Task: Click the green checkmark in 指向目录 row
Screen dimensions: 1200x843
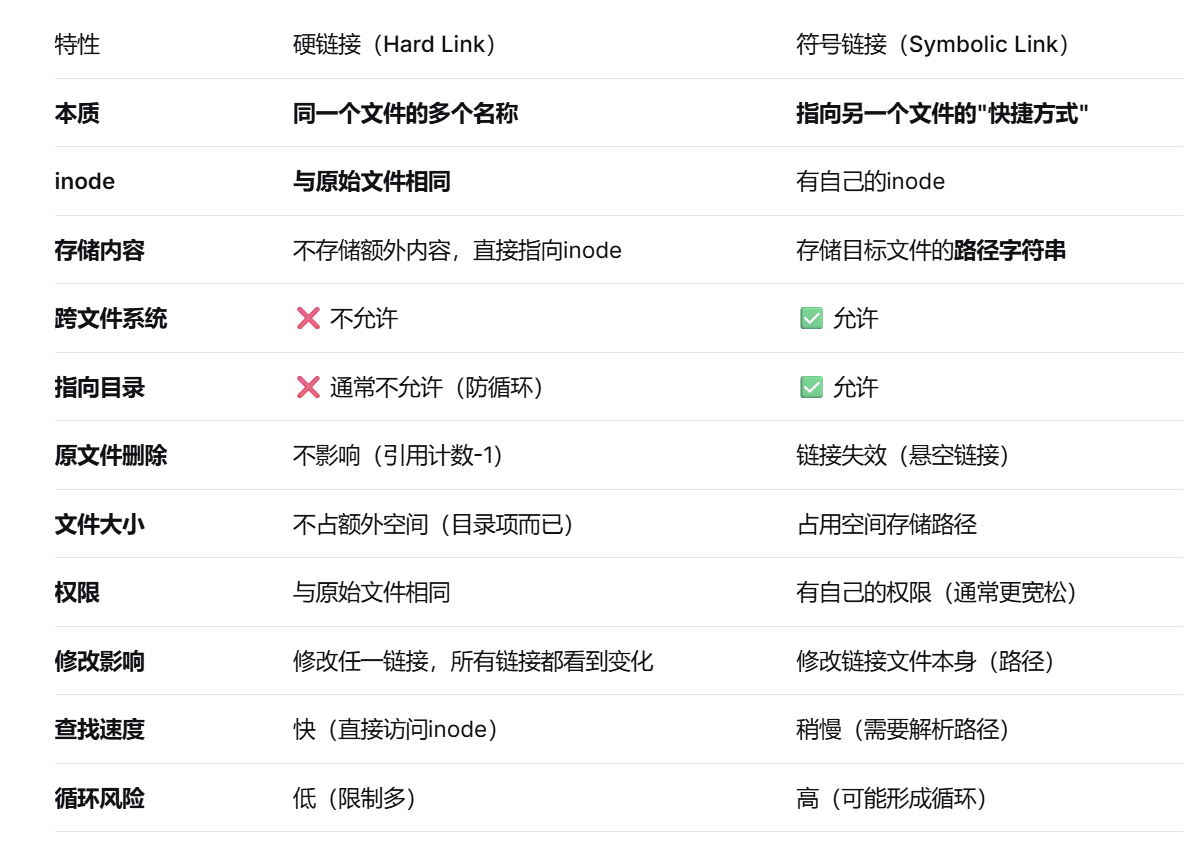Action: point(811,387)
